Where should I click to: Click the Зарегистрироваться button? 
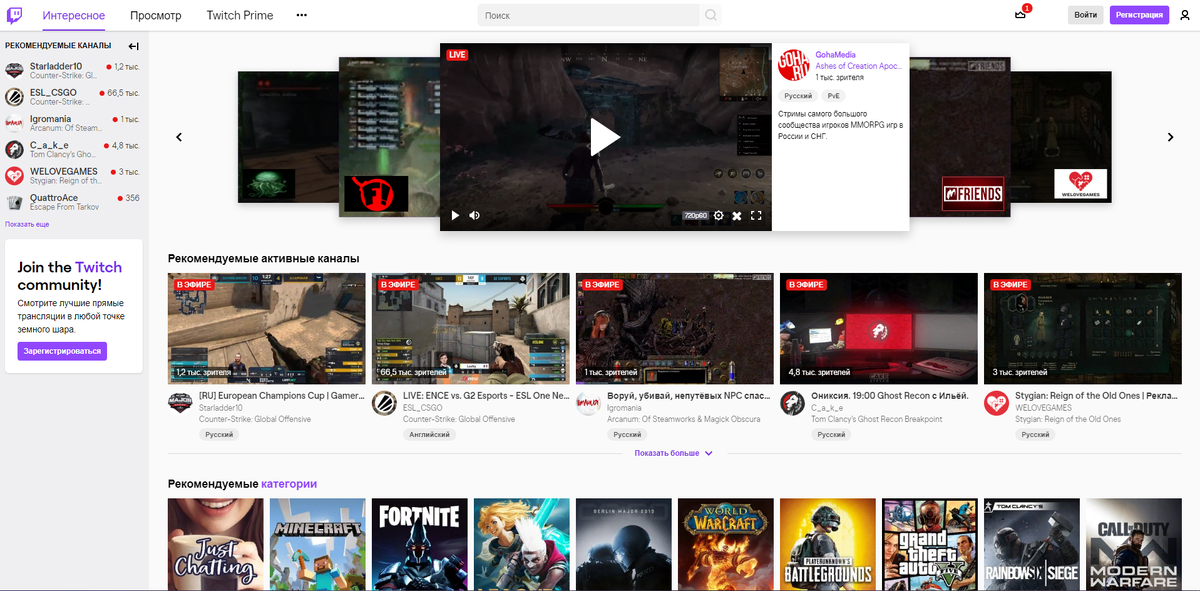[62, 351]
